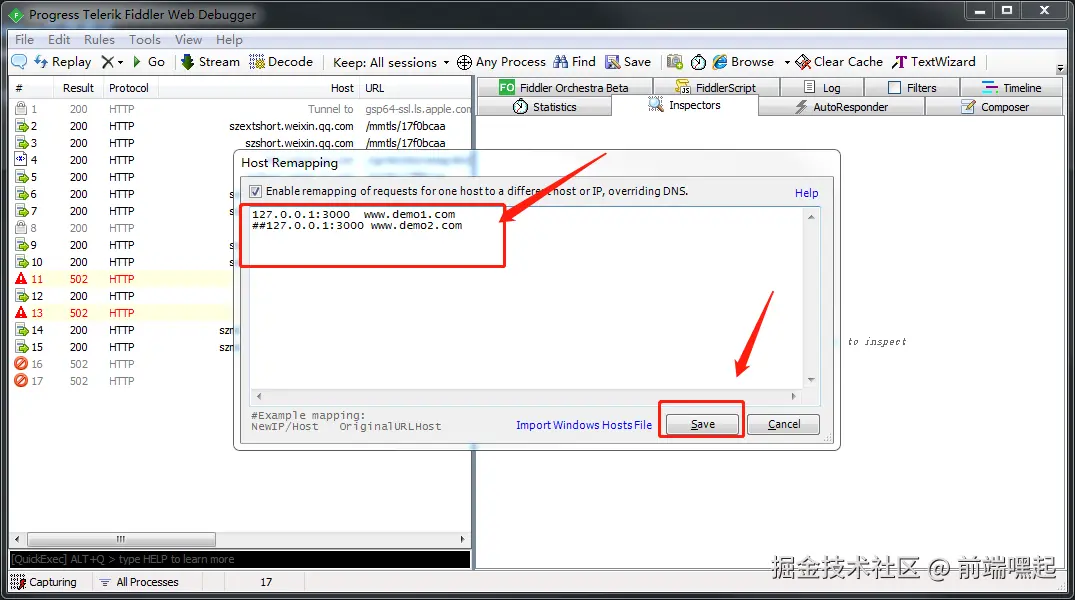Open the Log tab
This screenshot has width=1075, height=600.
822,87
